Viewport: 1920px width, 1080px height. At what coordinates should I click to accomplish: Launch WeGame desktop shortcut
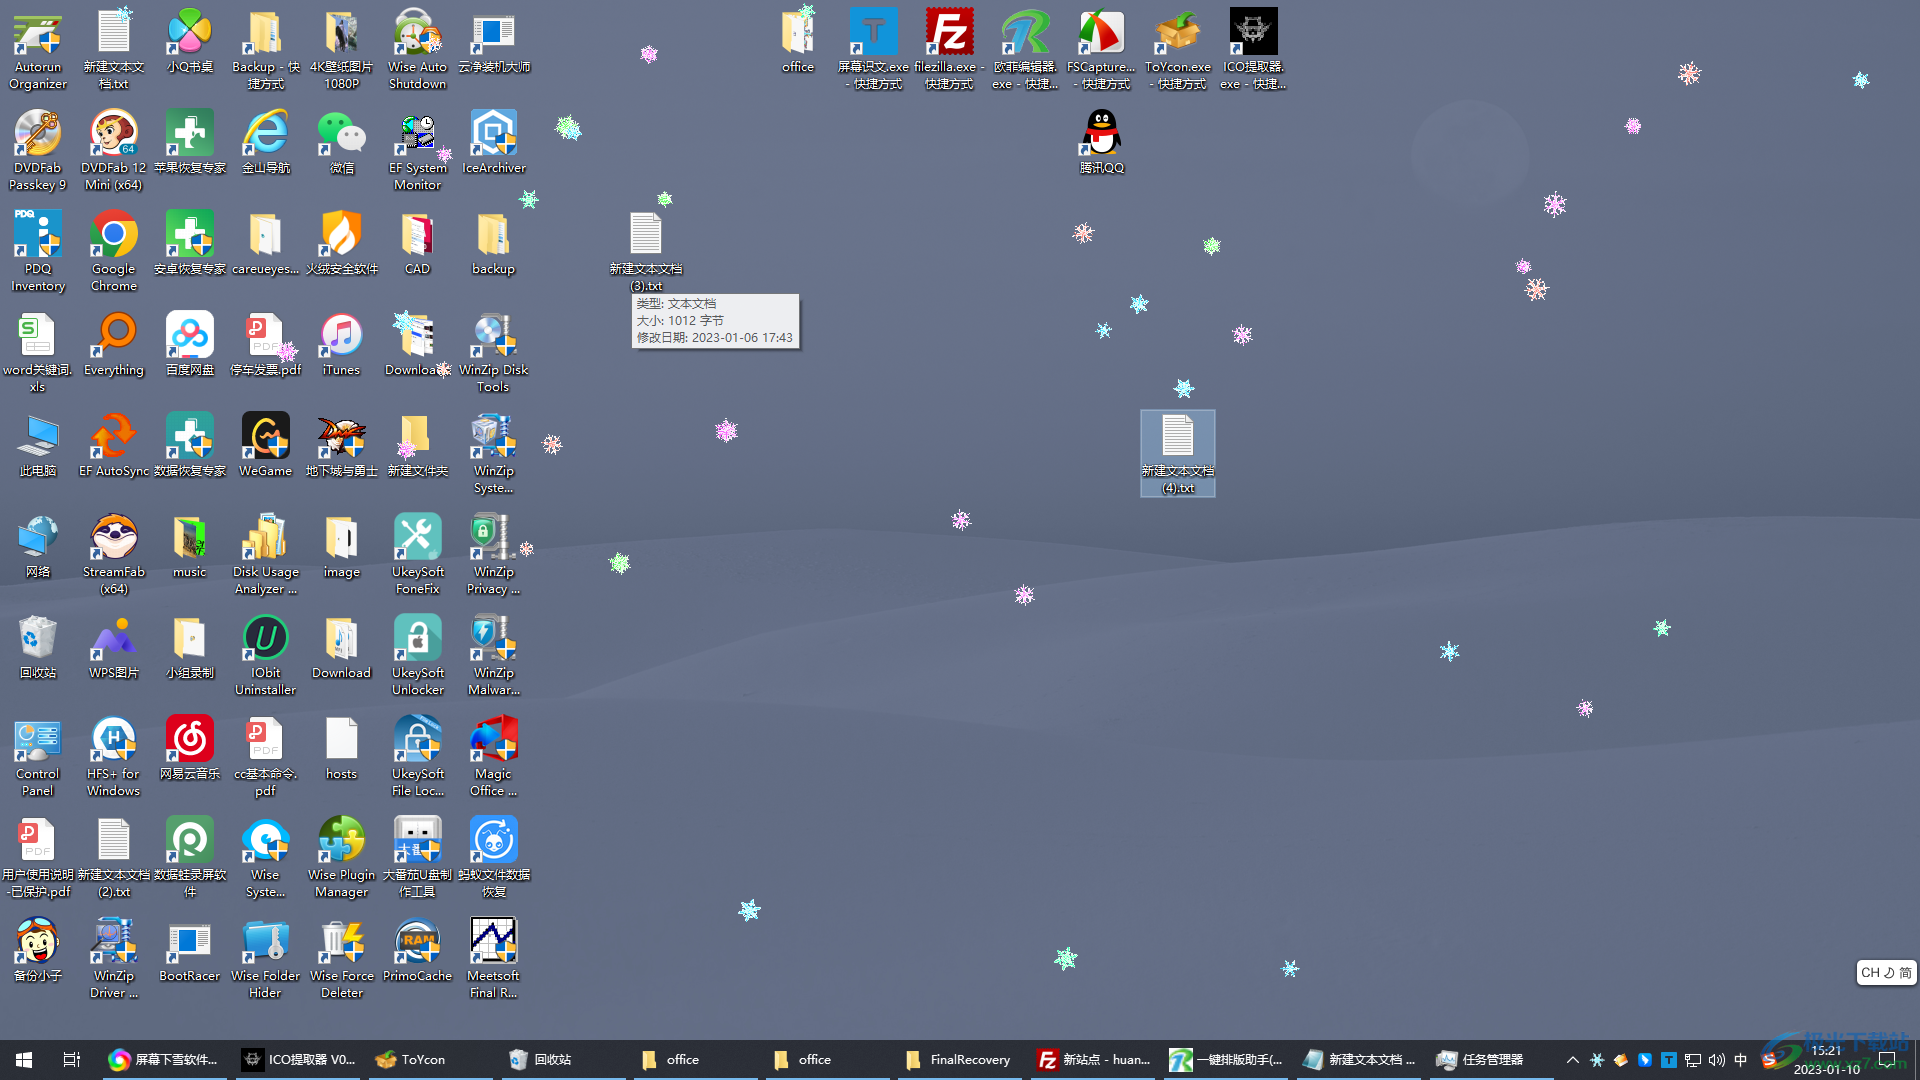click(265, 446)
